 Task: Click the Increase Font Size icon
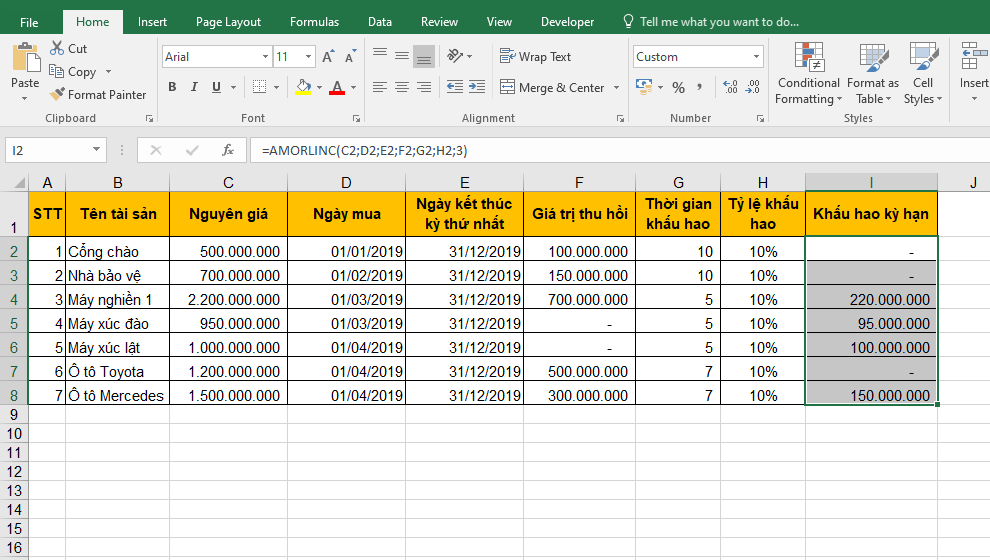[328, 57]
